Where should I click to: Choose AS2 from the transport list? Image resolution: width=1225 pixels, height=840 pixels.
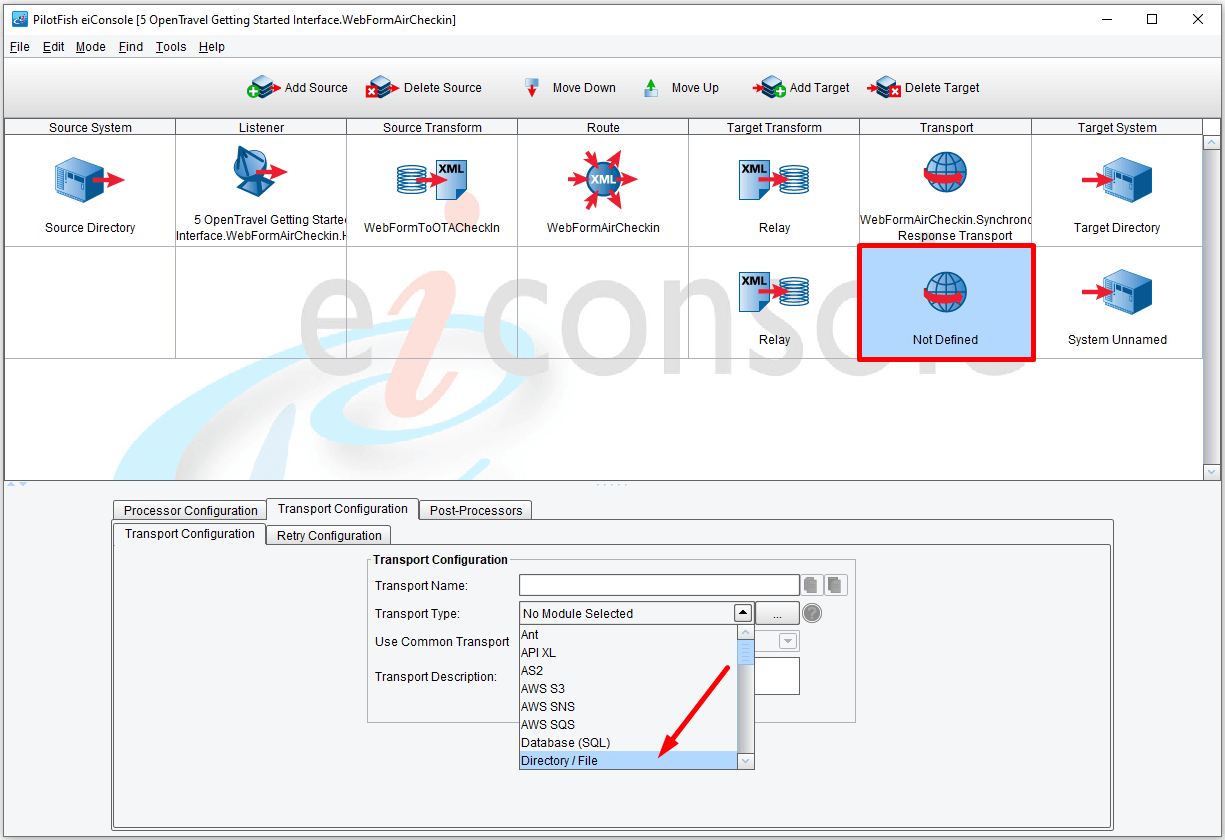(x=628, y=670)
